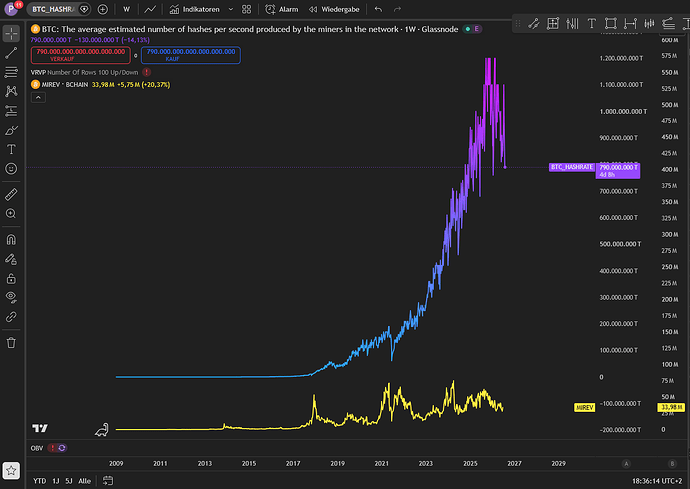Click the red VERKAUF price box

[x=81, y=55]
